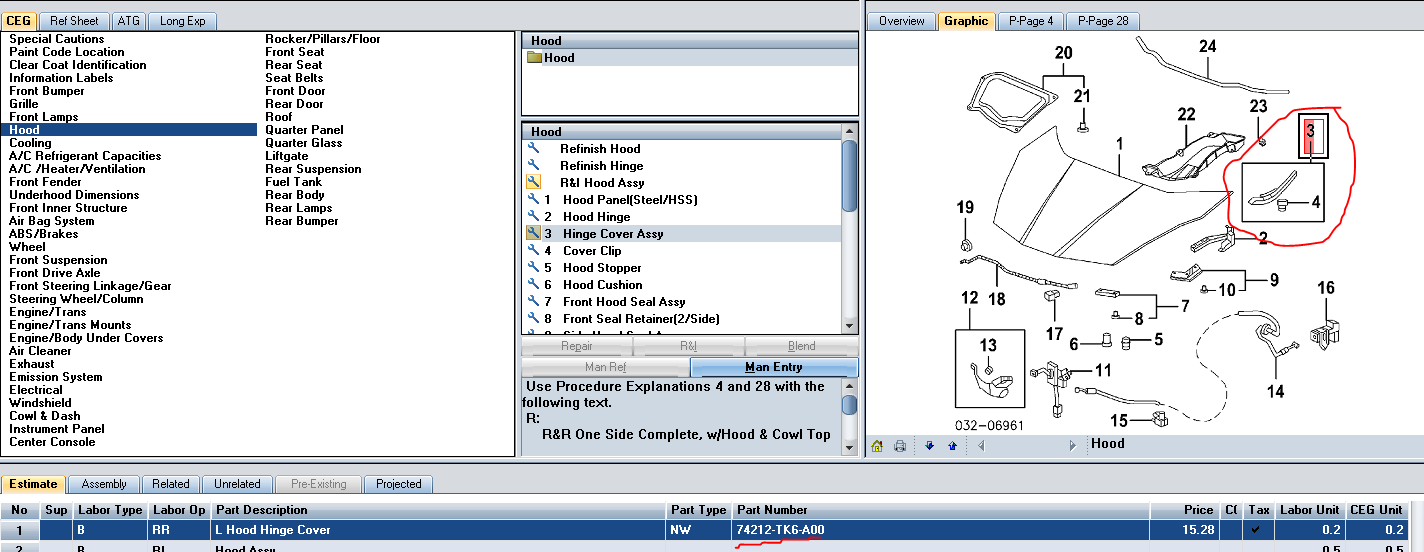Click wrench icon beside Refinish Hood
This screenshot has height=552, width=1424.
tap(534, 149)
